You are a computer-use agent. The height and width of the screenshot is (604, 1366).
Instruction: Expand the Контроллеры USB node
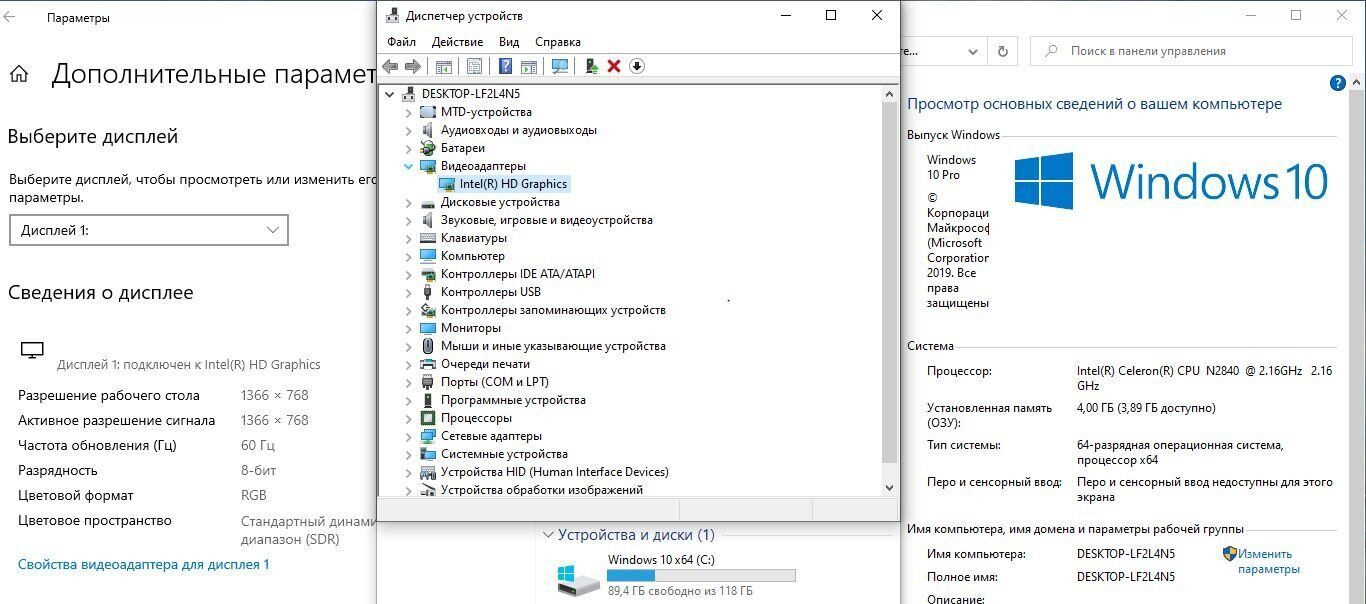click(408, 292)
